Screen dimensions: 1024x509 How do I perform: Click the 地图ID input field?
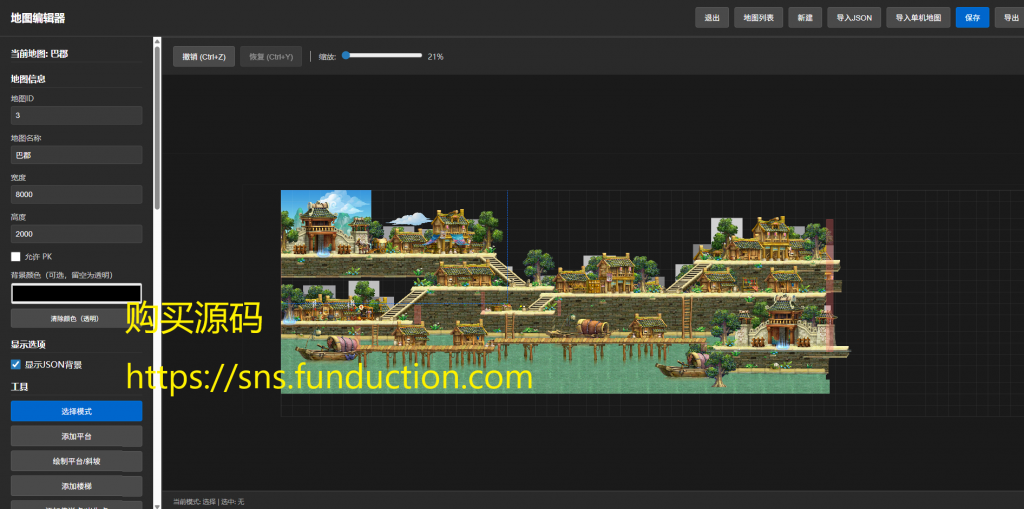[76, 116]
